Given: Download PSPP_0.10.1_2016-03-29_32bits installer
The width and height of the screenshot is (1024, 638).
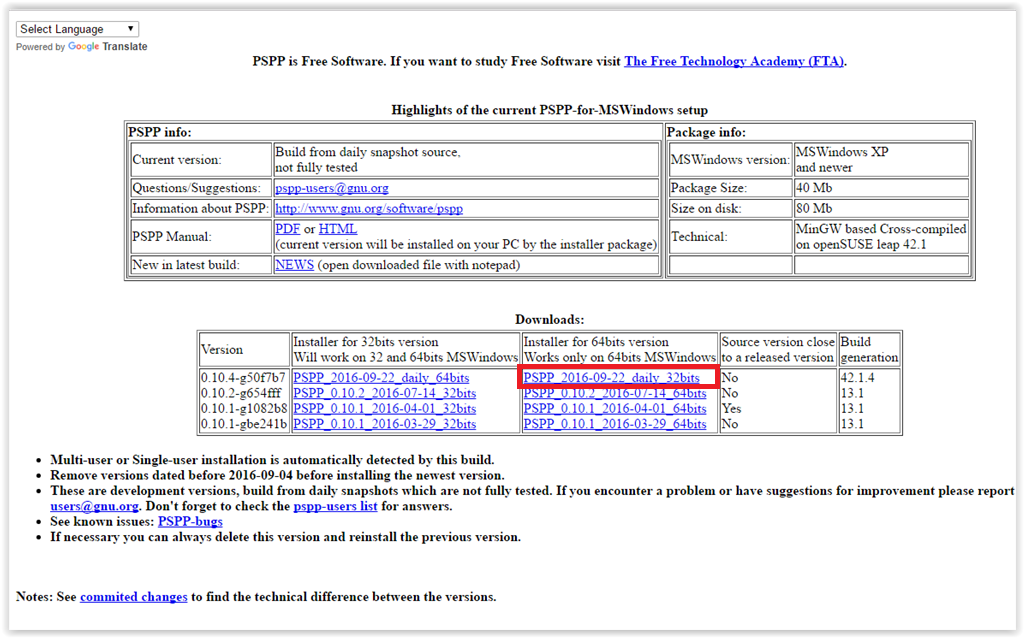Looking at the screenshot, I should click(385, 424).
